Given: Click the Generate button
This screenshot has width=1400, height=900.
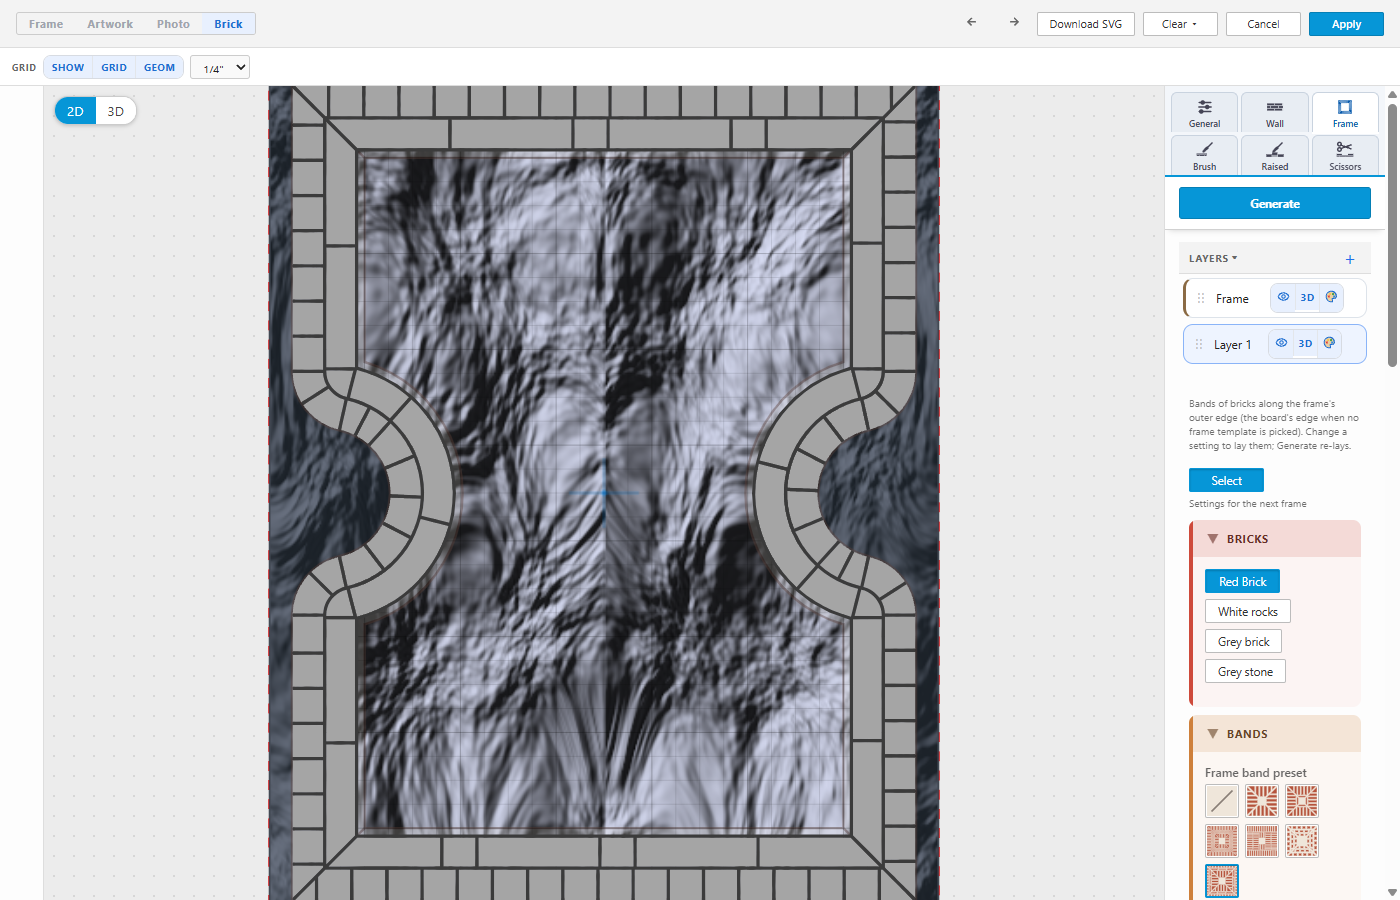Looking at the screenshot, I should [1275, 203].
